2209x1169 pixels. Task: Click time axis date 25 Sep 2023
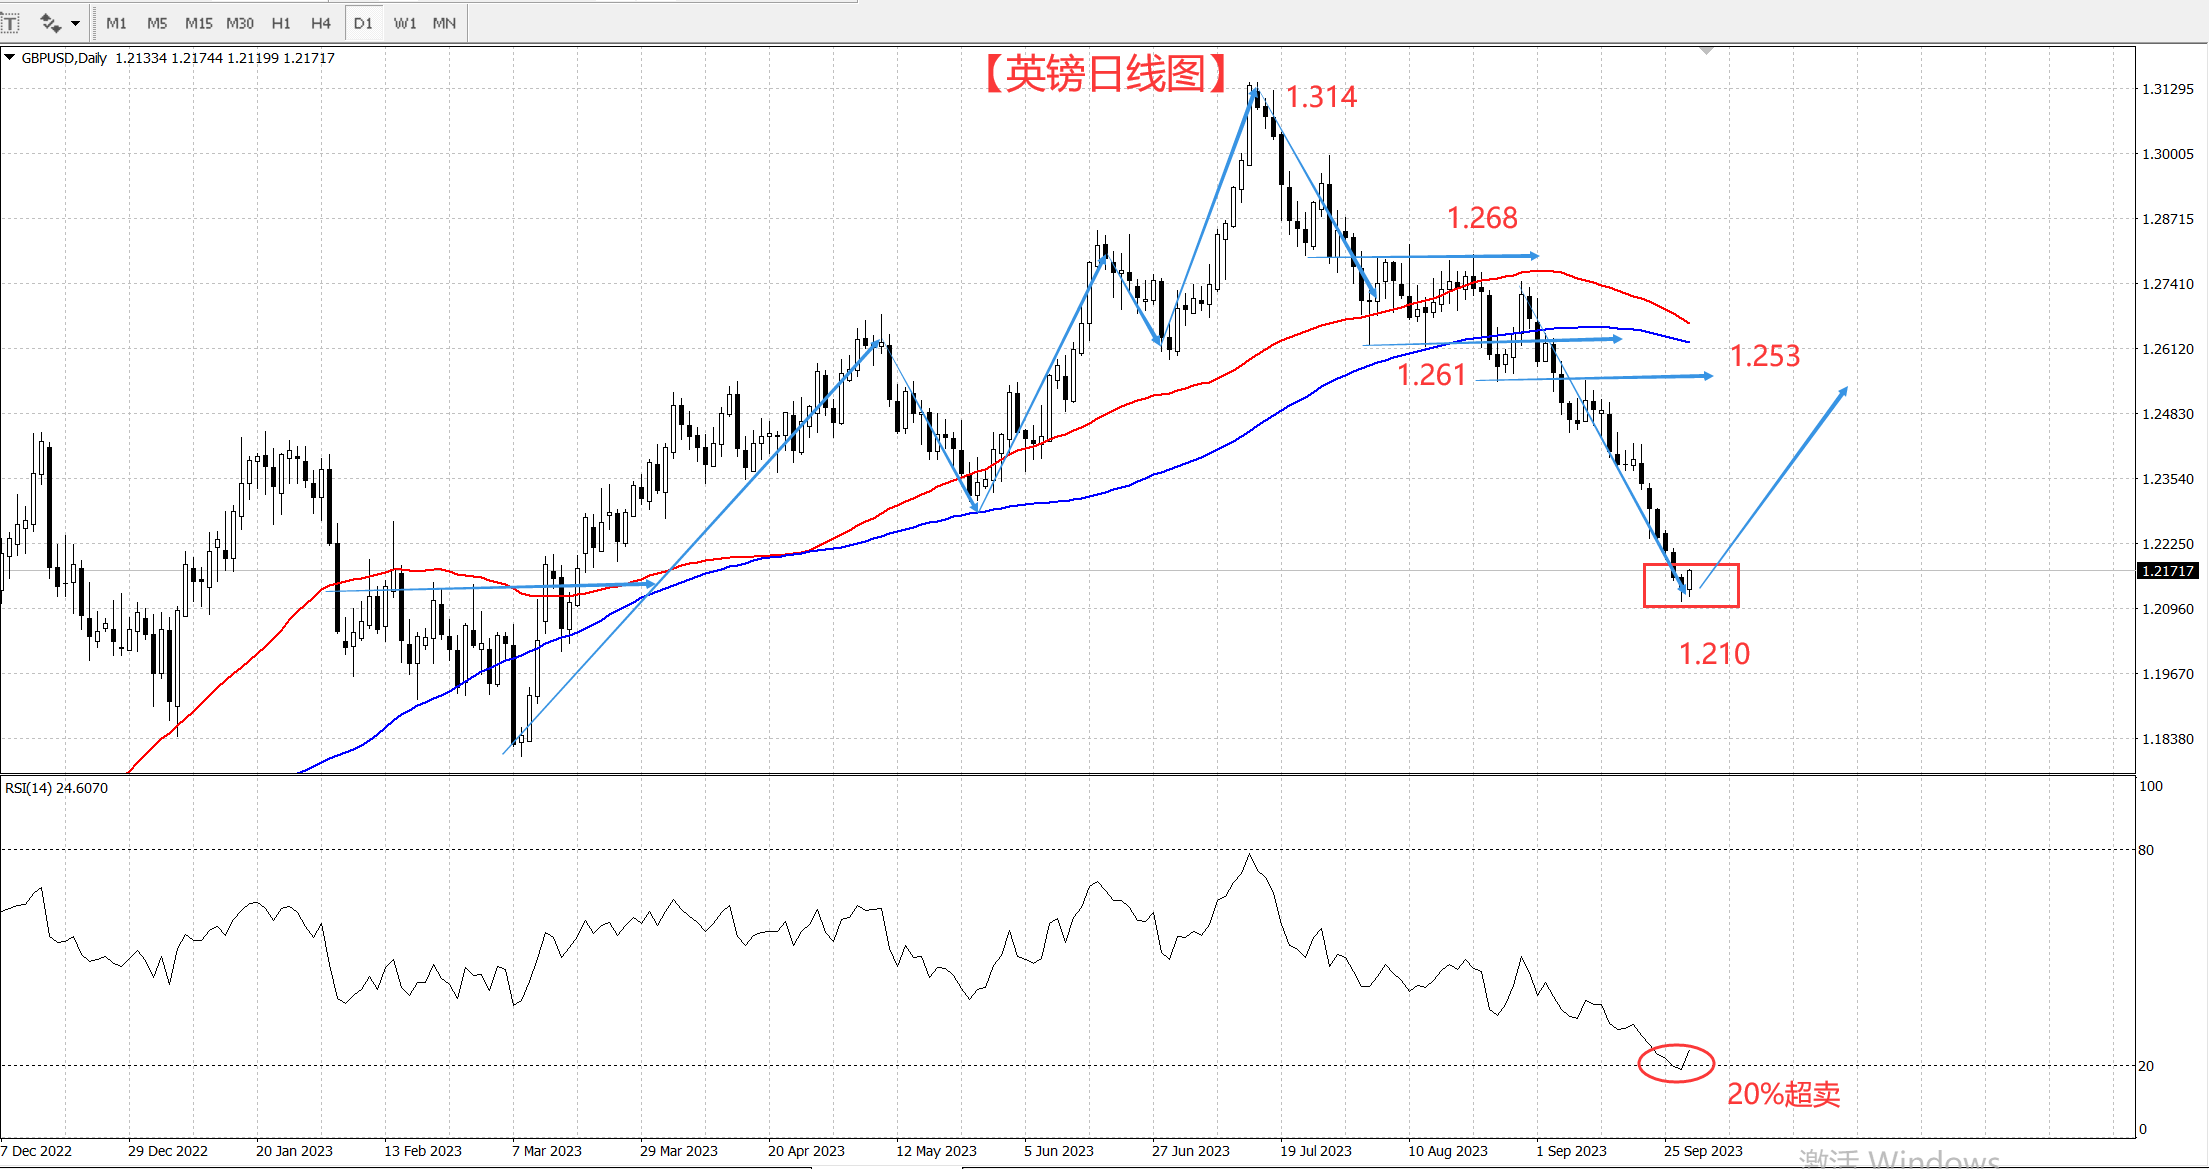coord(1703,1151)
